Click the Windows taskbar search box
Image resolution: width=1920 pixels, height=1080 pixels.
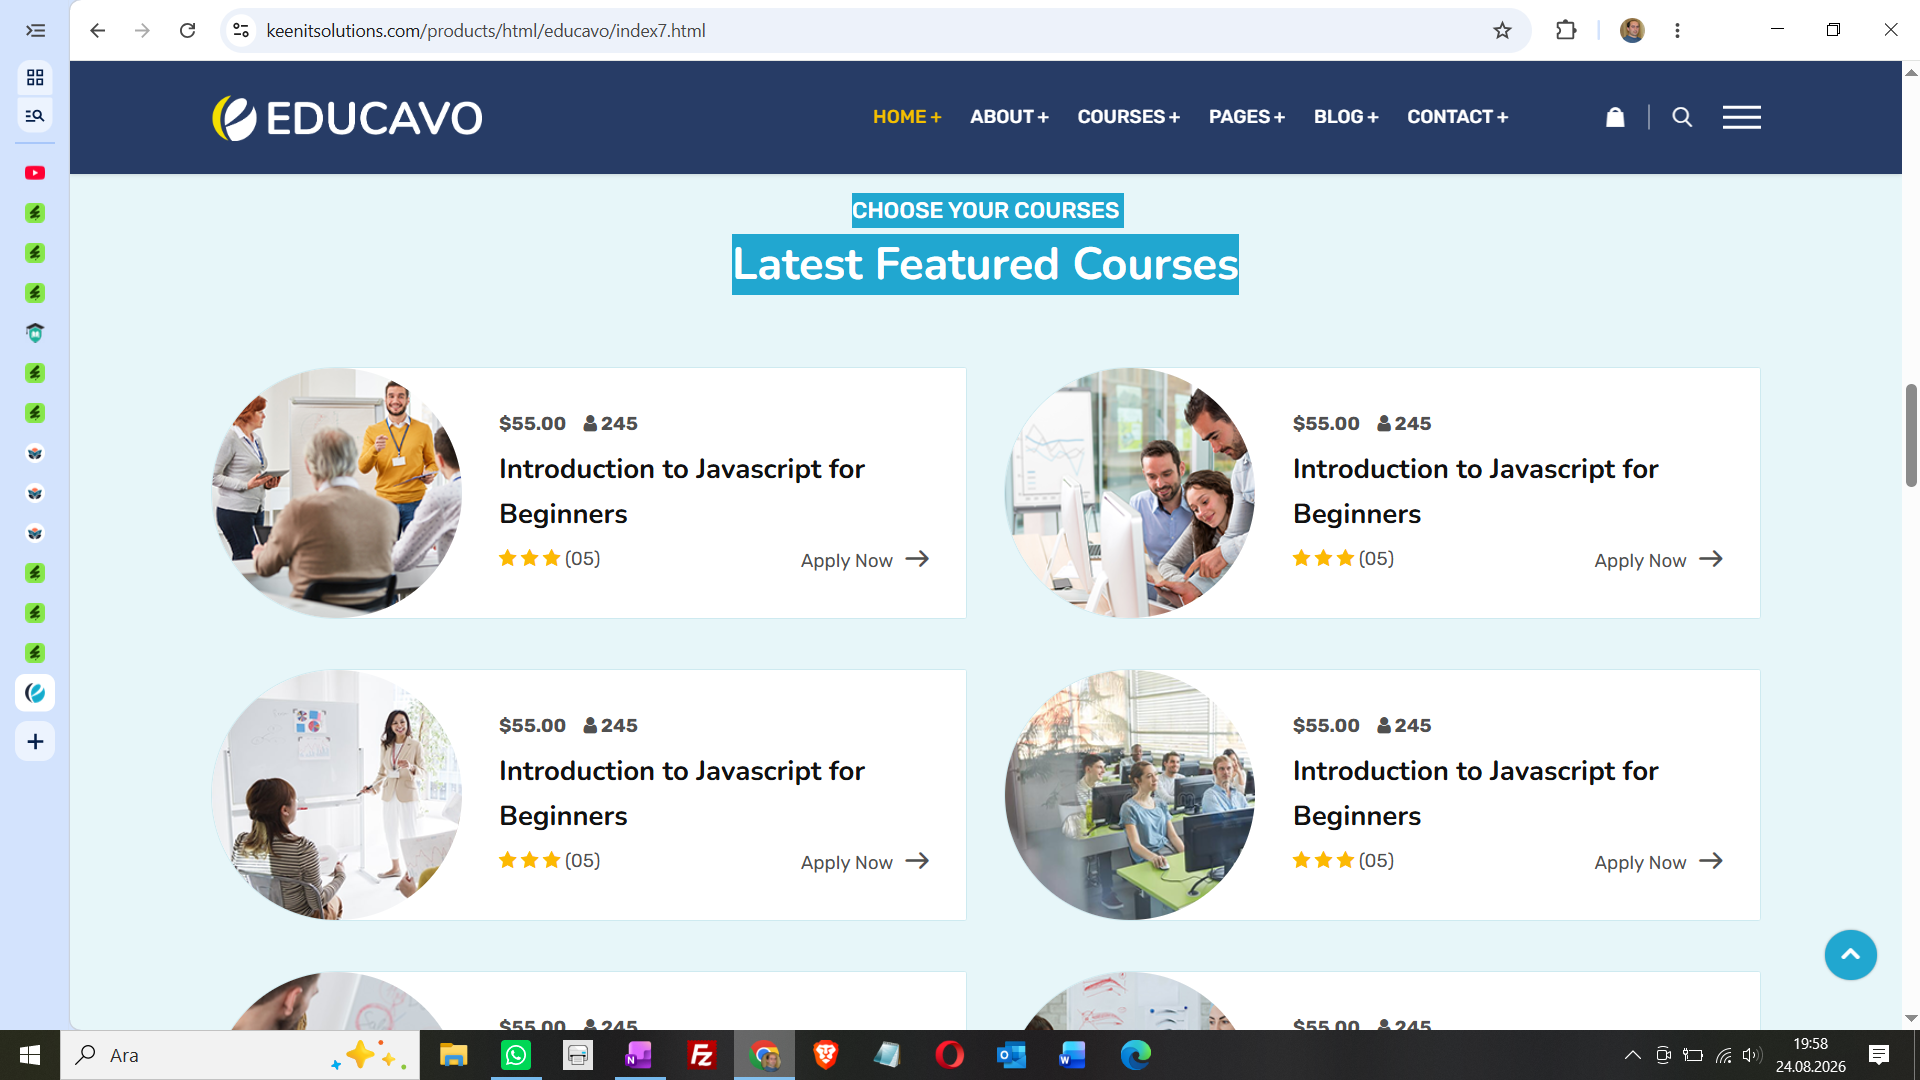click(x=240, y=1055)
